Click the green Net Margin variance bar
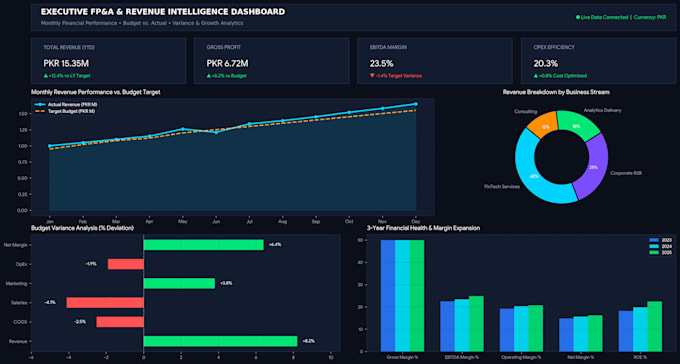 tap(203, 245)
